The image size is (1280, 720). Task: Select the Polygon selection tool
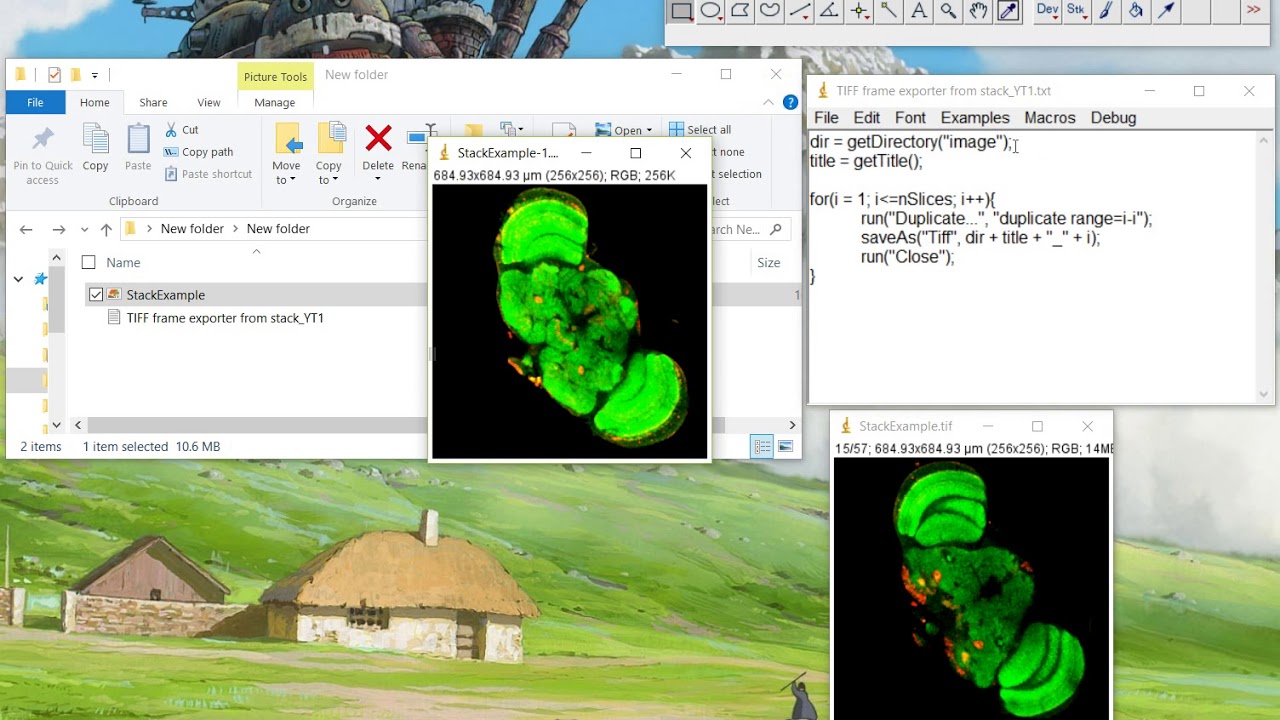[740, 11]
